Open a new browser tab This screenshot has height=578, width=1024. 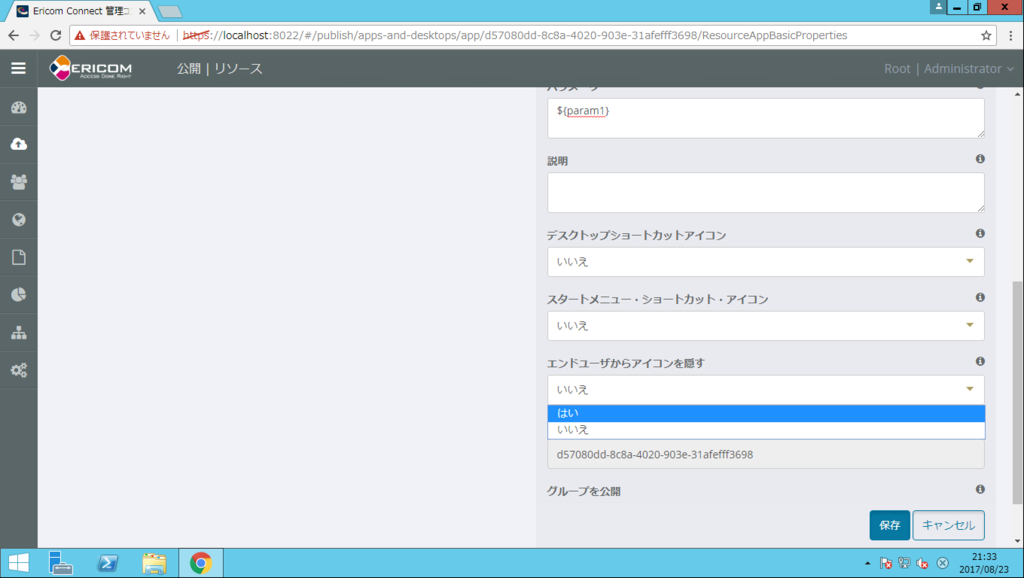[x=170, y=11]
